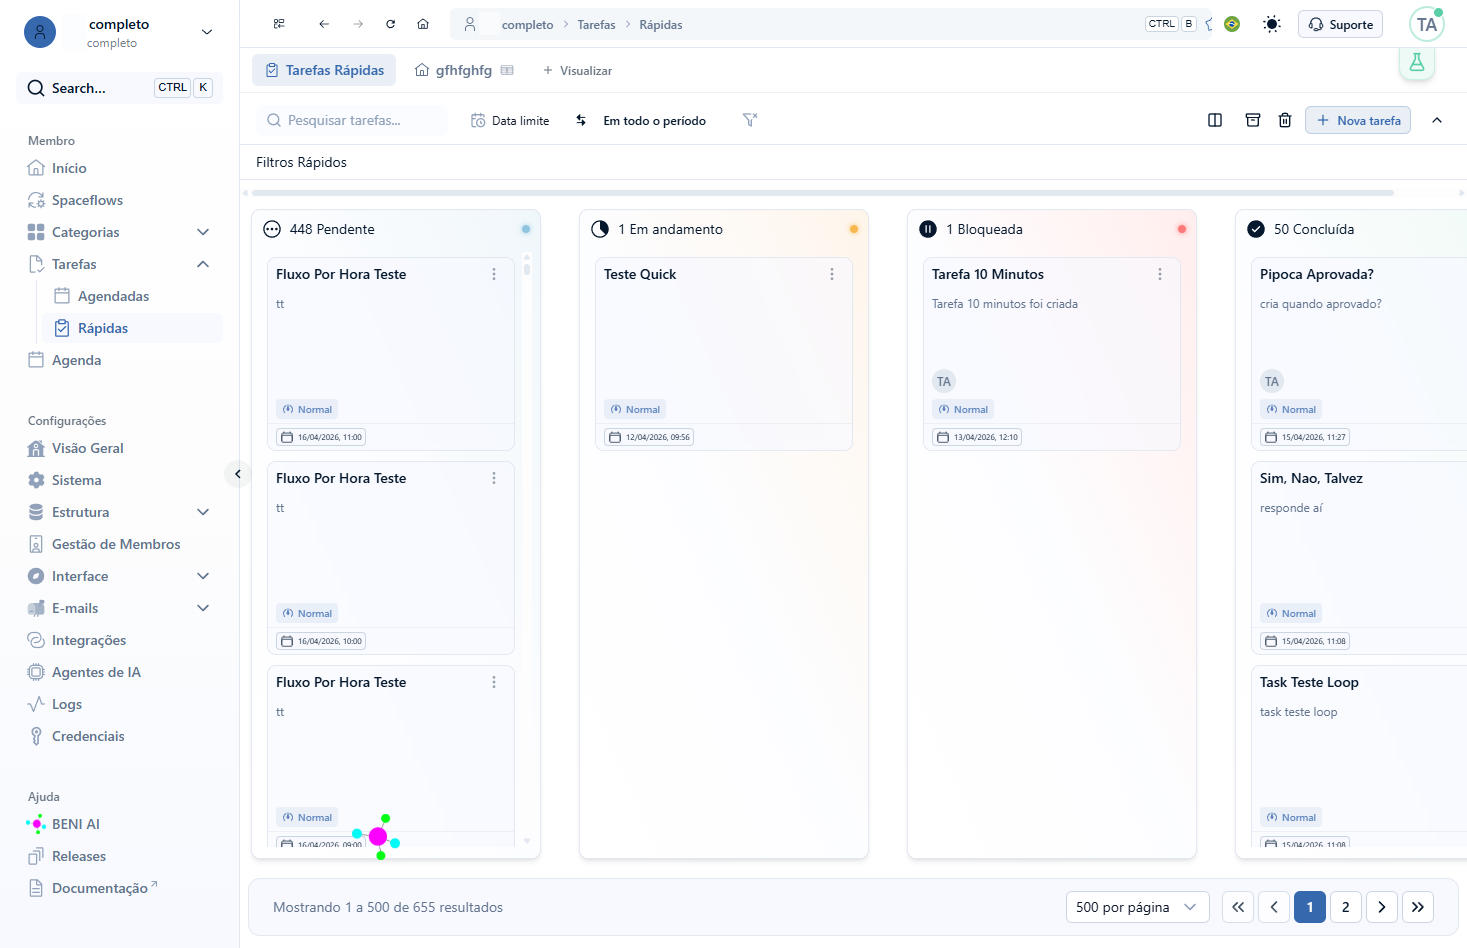Expand the Categorias sidebar section
This screenshot has height=948, width=1467.
pyautogui.click(x=203, y=232)
